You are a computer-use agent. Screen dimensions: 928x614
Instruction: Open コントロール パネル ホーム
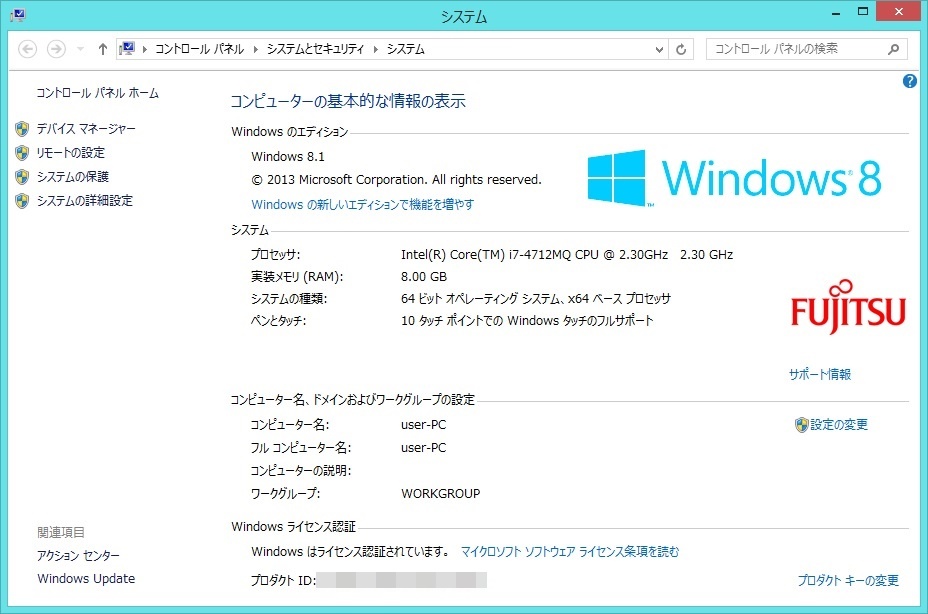point(98,93)
